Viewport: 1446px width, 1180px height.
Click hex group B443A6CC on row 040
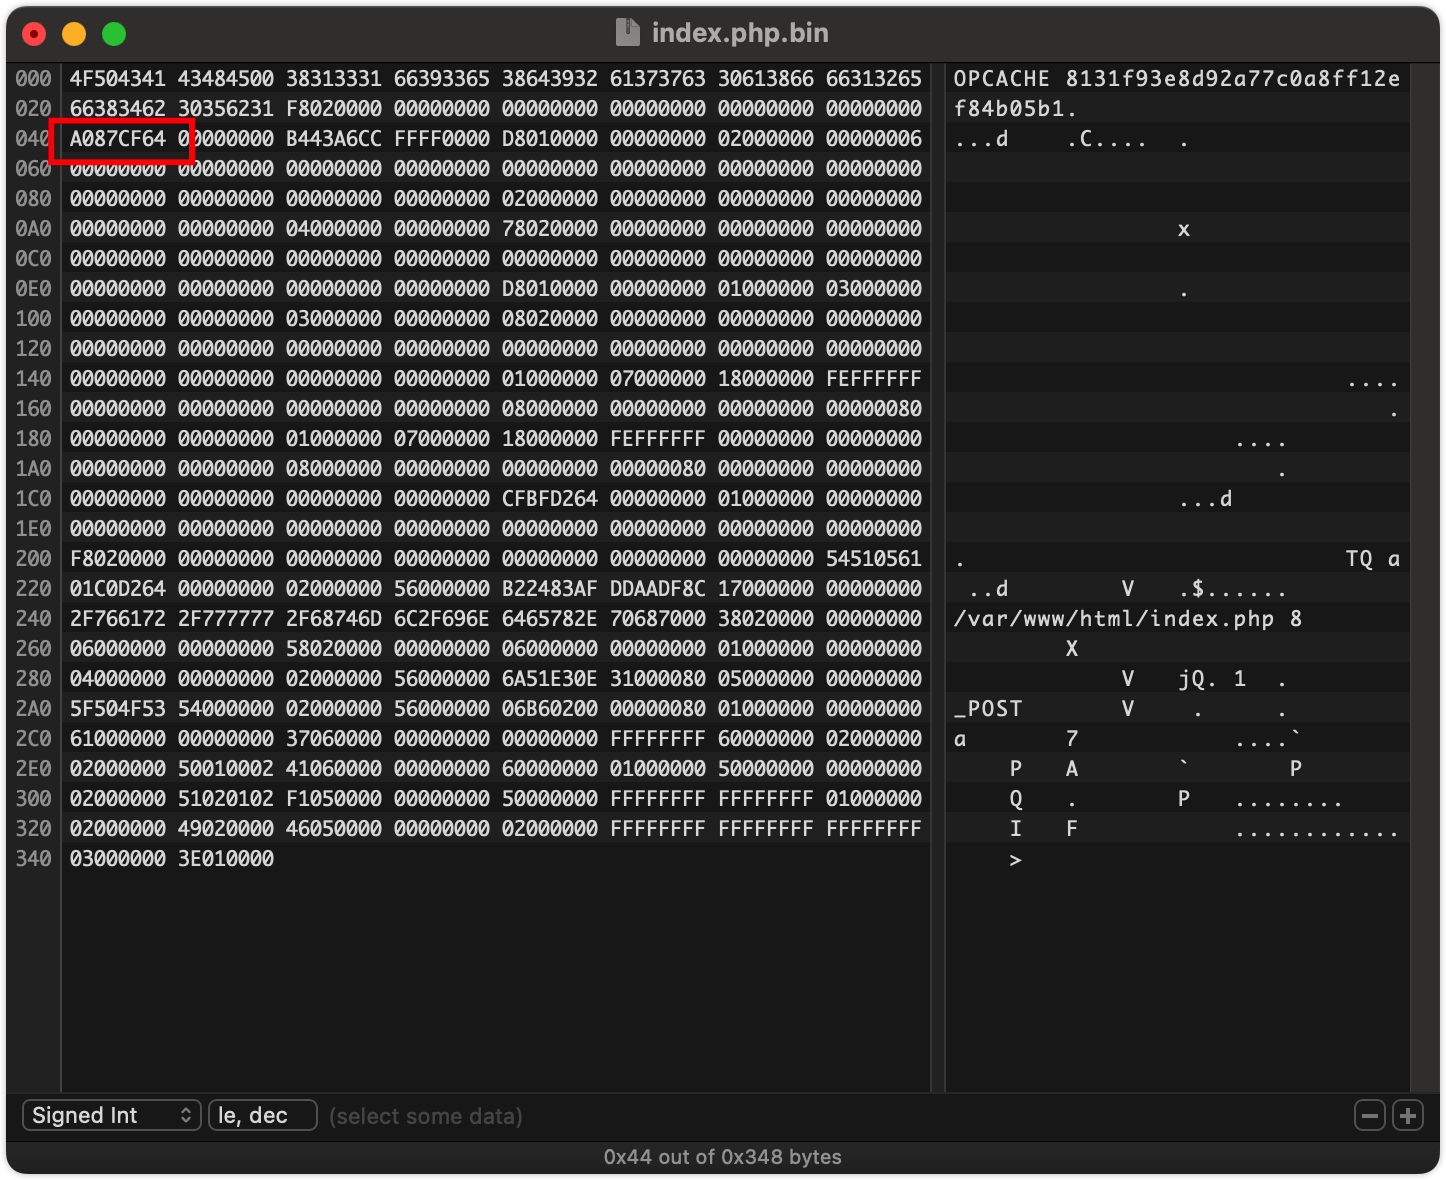tap(334, 139)
